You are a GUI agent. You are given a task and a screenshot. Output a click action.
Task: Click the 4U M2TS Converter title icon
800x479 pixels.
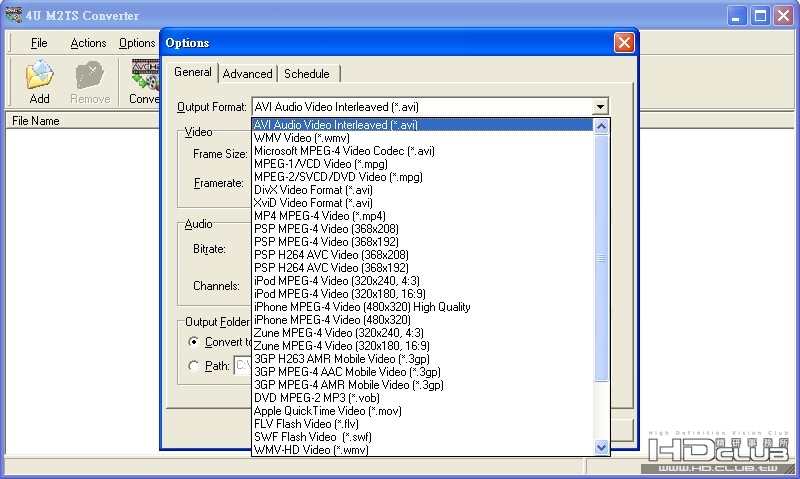[14, 15]
